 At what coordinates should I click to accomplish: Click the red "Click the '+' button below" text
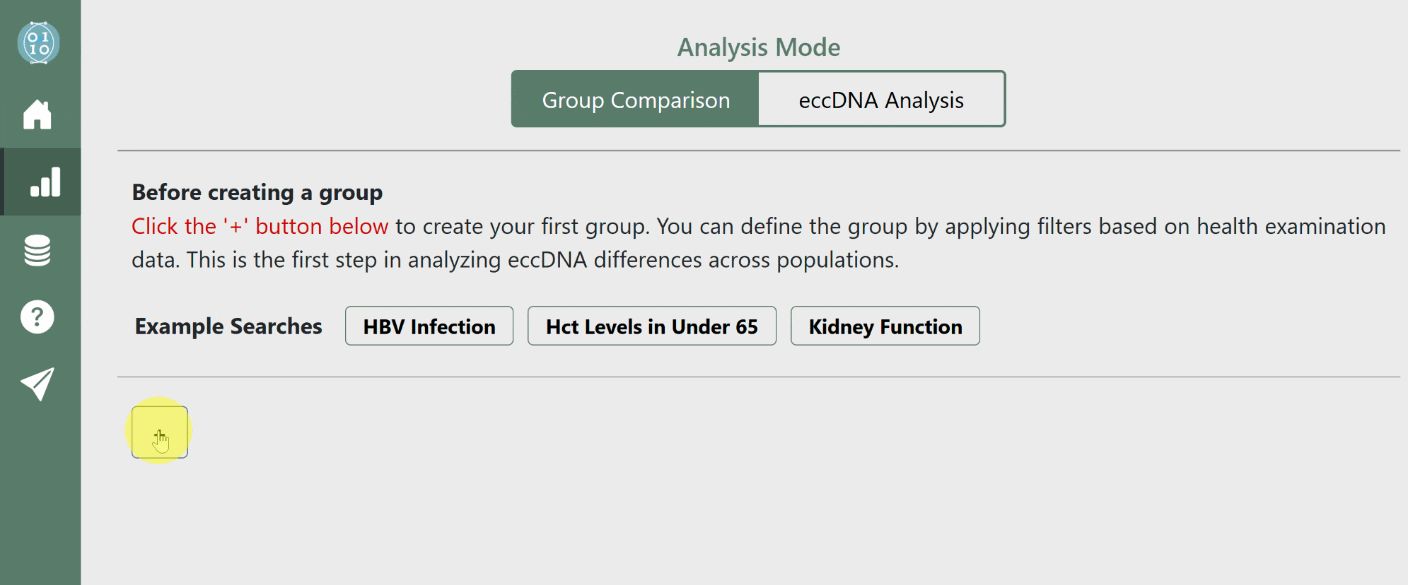pyautogui.click(x=260, y=227)
